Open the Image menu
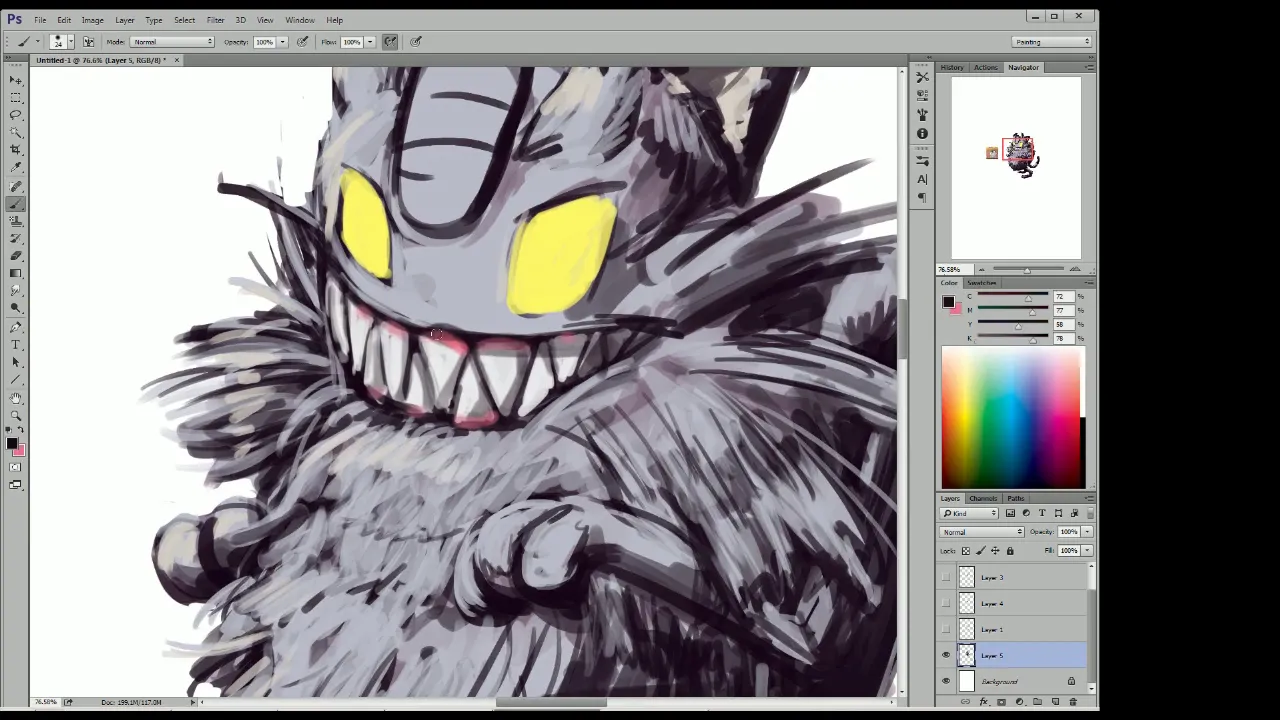The width and height of the screenshot is (1280, 720). coord(92,20)
